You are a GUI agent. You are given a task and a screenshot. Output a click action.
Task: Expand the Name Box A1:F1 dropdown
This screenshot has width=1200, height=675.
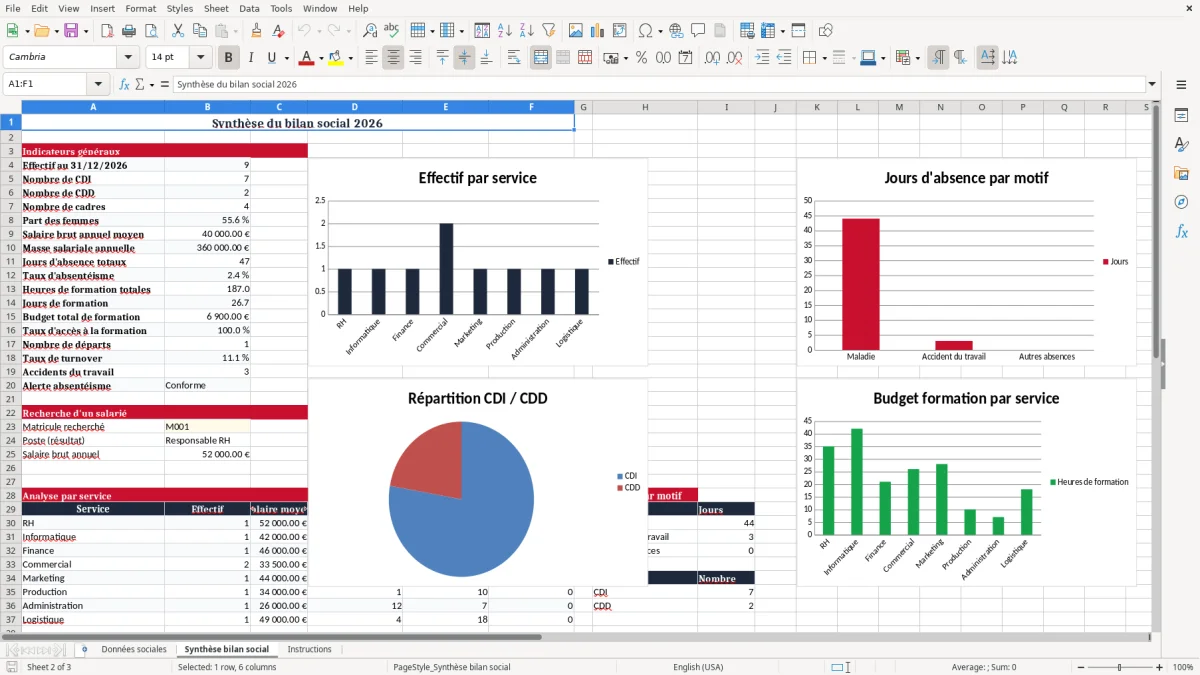click(x=98, y=84)
